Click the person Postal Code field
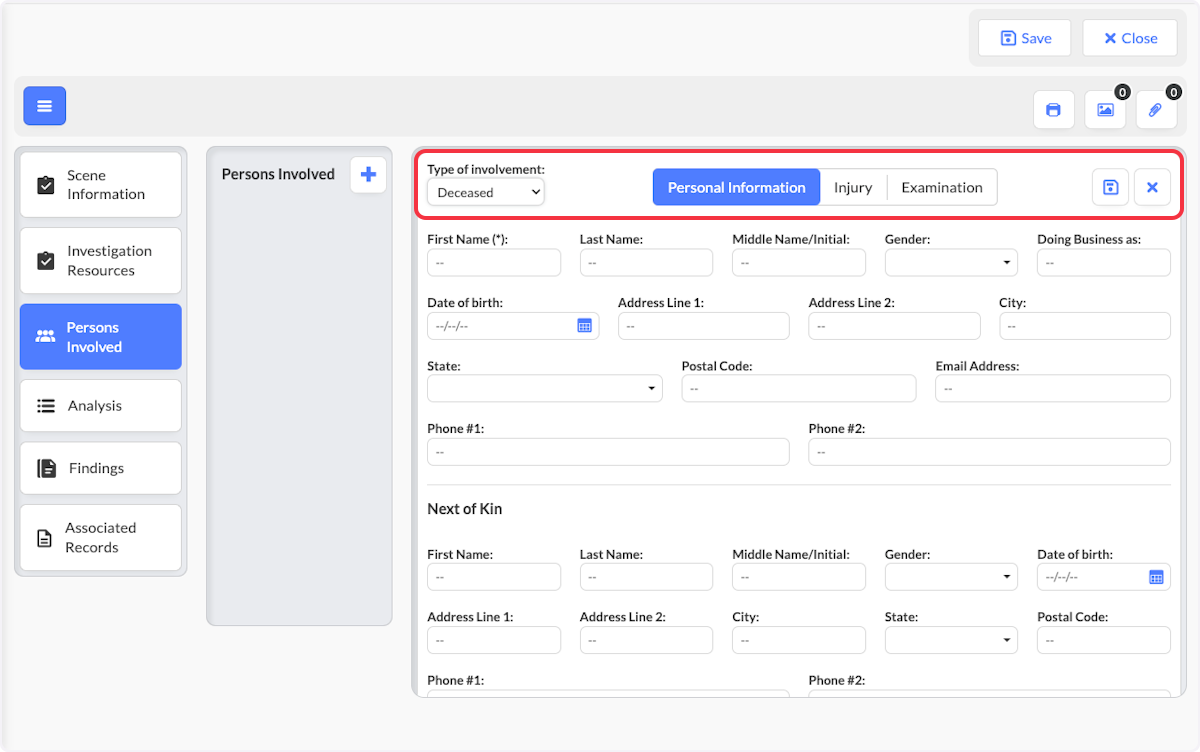 tap(799, 388)
